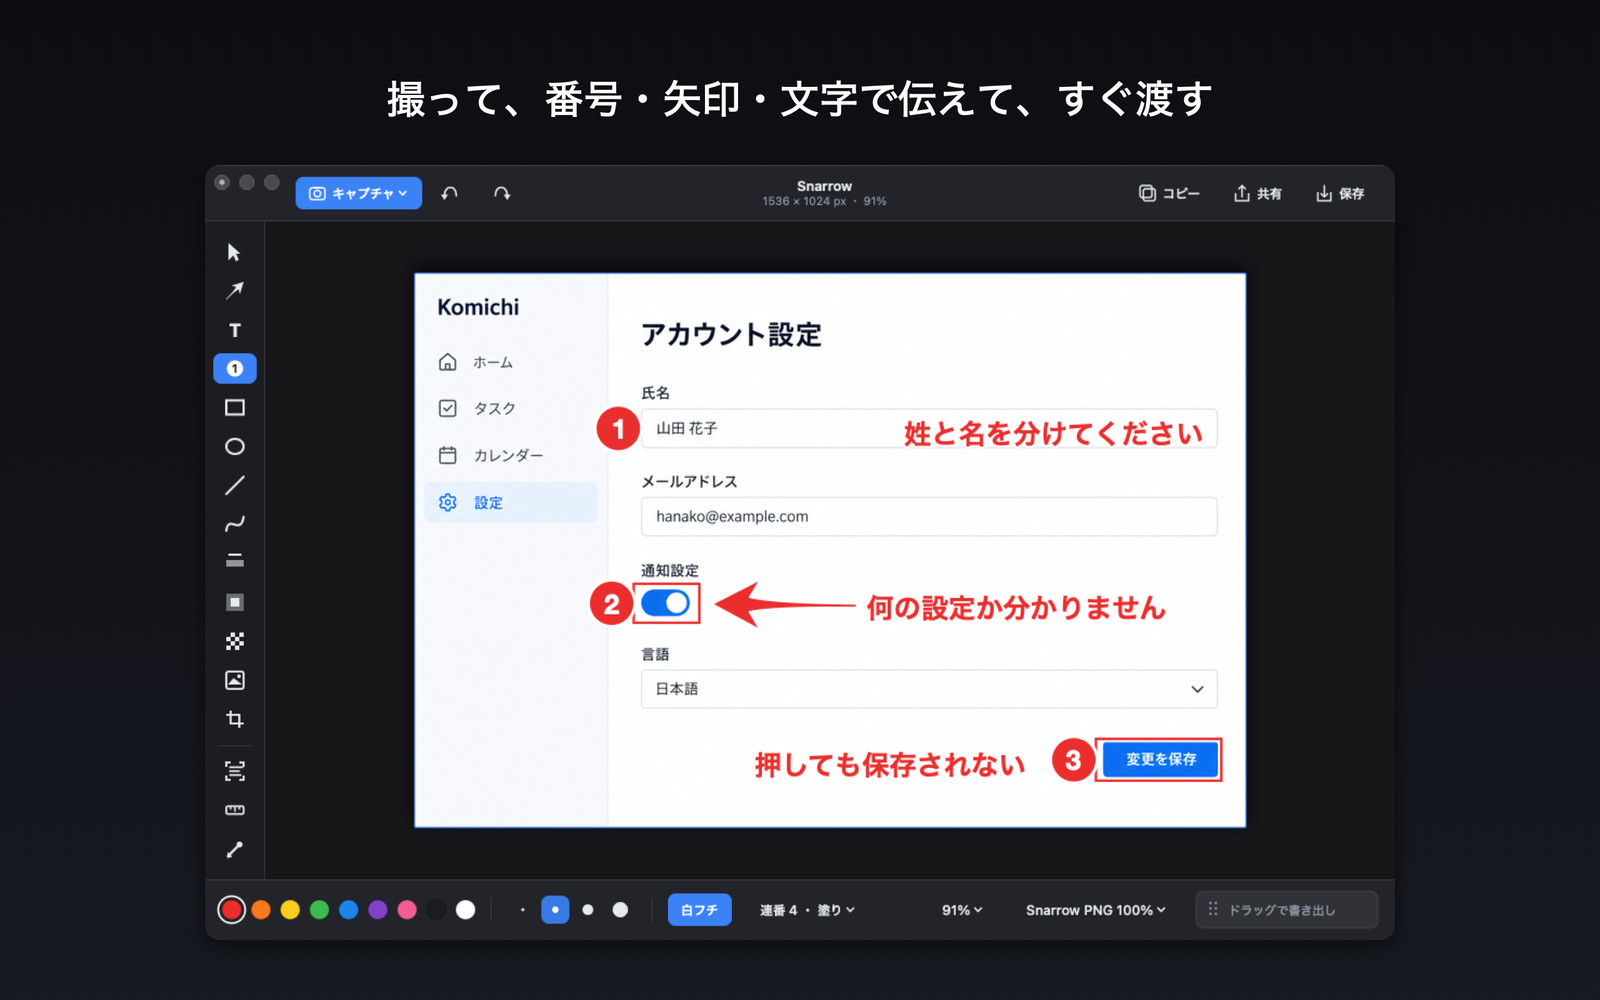The image size is (1600, 1000).
Task: Click the 変更を保存 button
Action: (x=1160, y=759)
